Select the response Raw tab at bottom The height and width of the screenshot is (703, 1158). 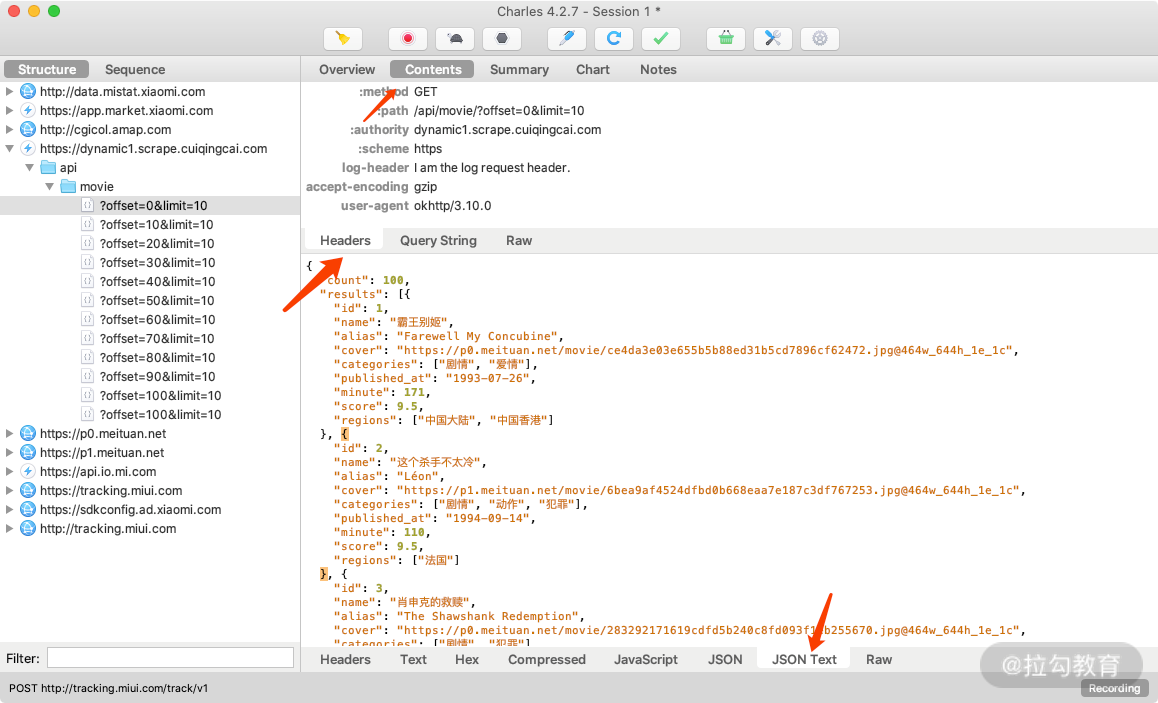point(879,659)
